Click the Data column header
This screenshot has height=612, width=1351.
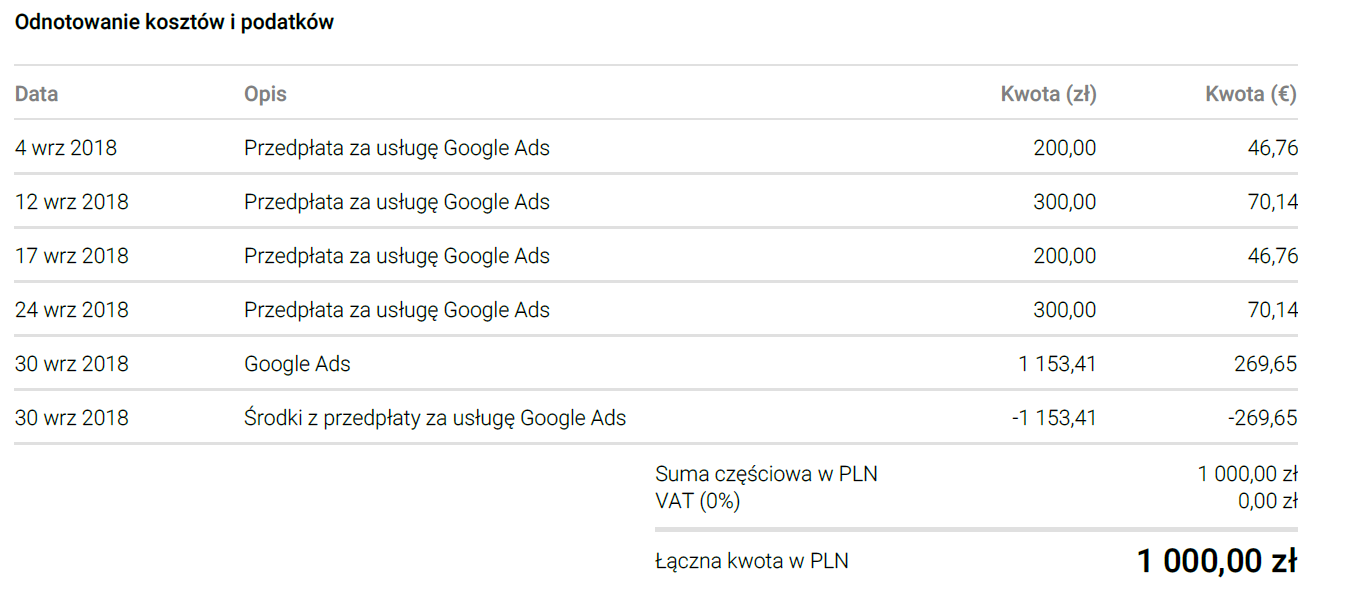(36, 94)
